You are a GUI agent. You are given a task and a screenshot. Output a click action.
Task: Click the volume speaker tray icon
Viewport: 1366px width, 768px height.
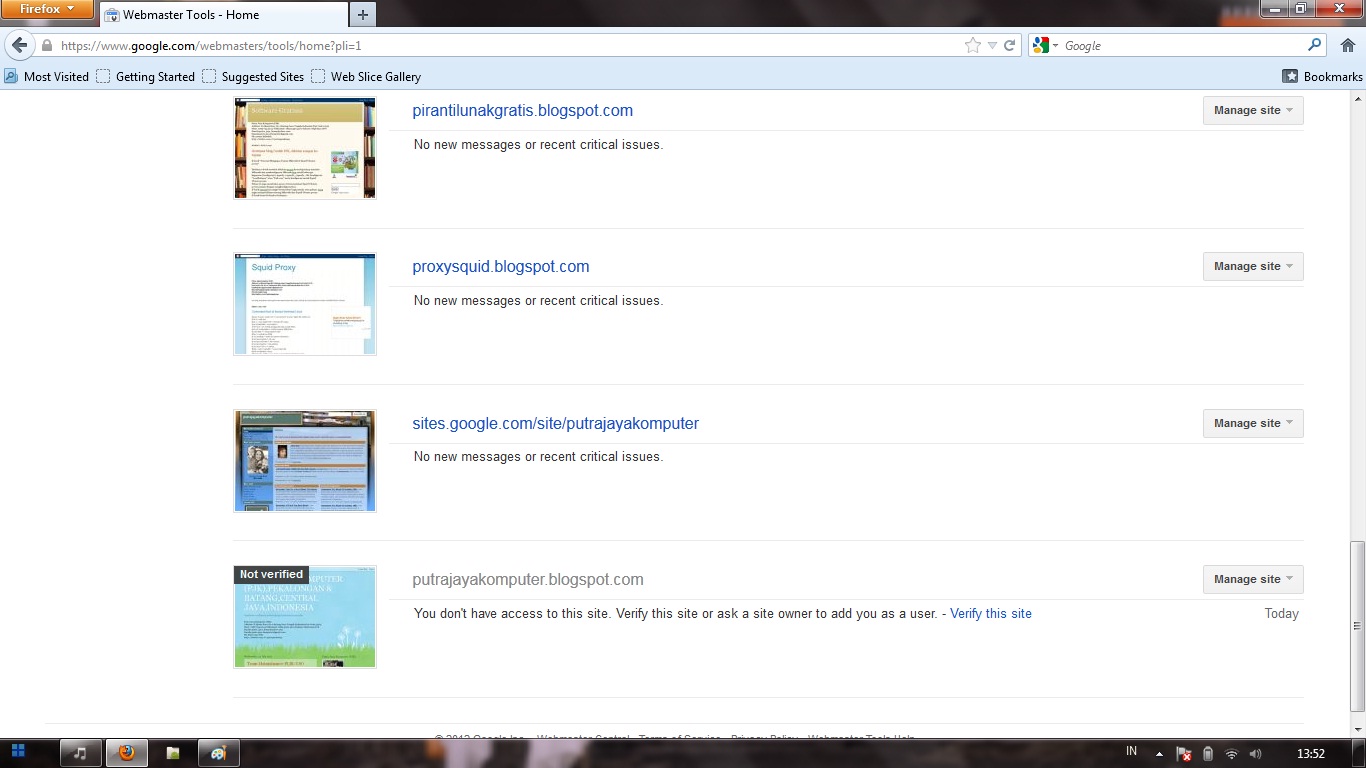tap(1255, 754)
